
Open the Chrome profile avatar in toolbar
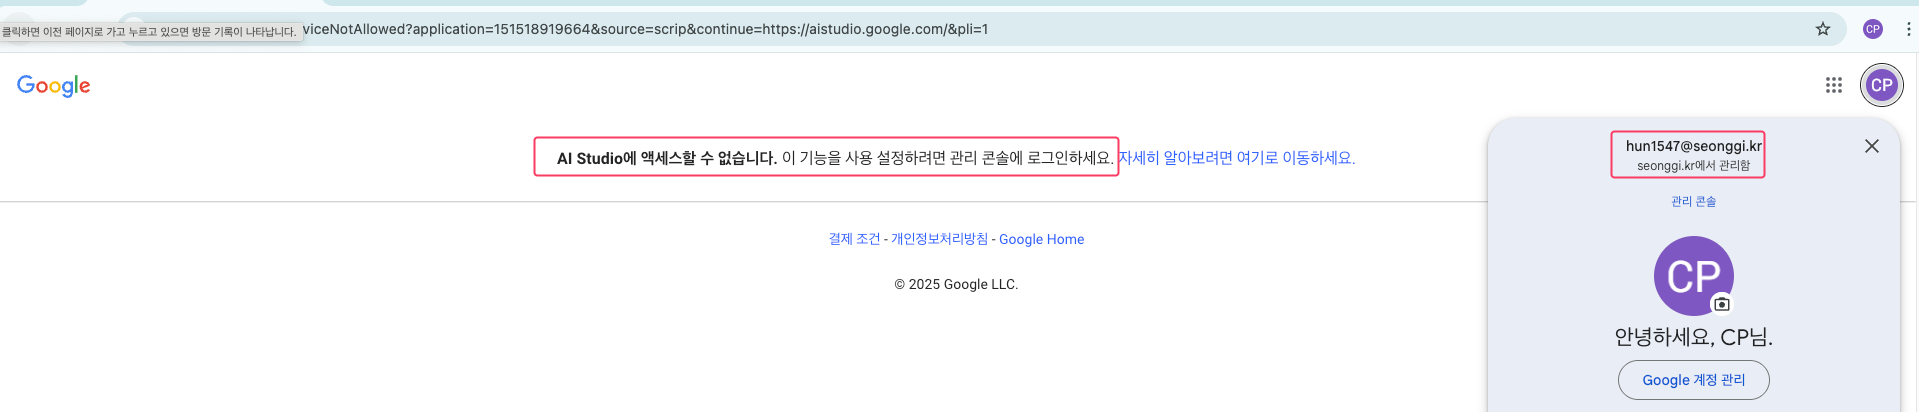coord(1873,29)
